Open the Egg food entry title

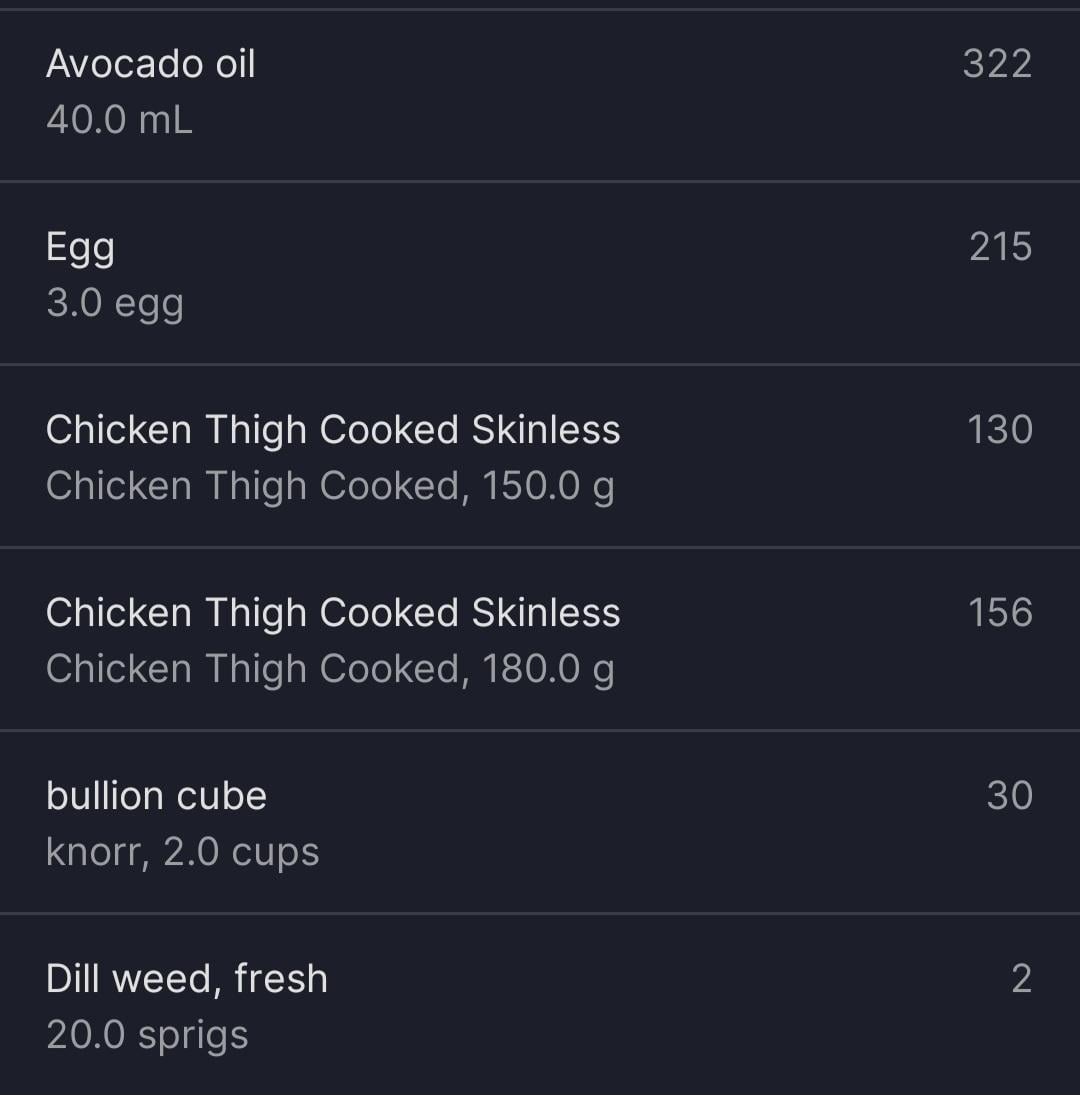80,247
